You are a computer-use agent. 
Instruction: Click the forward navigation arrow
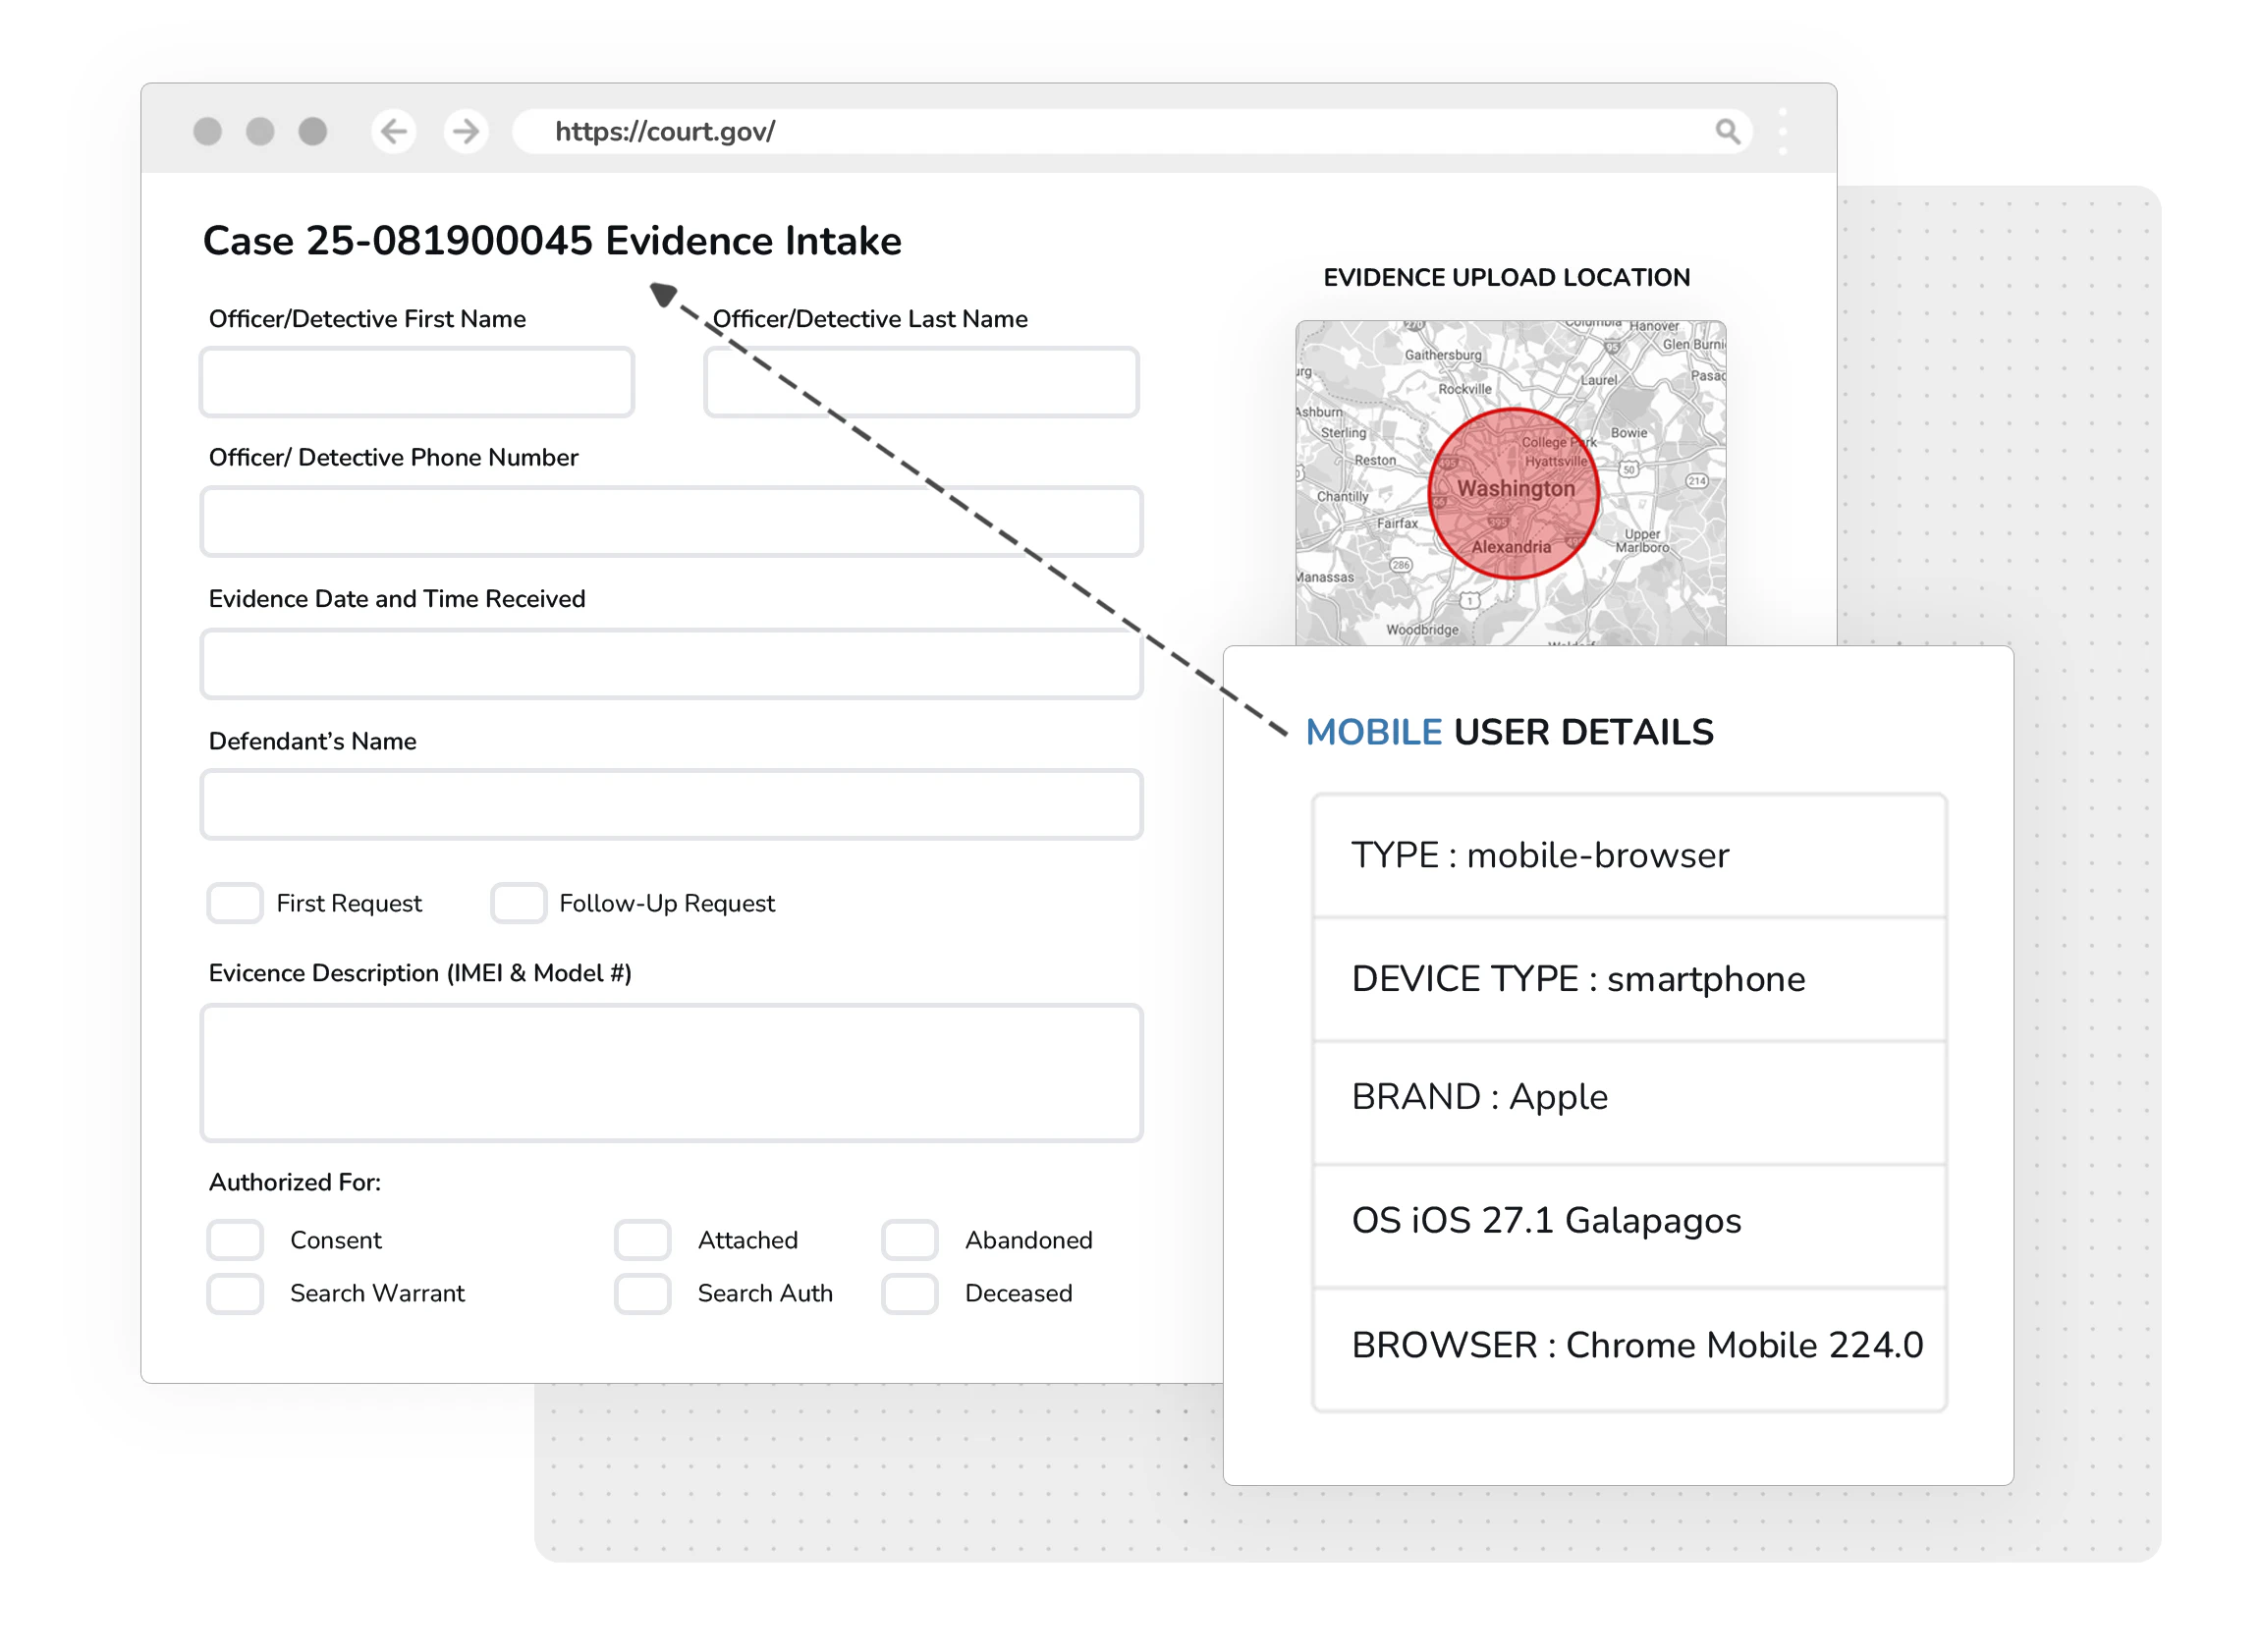click(x=464, y=131)
